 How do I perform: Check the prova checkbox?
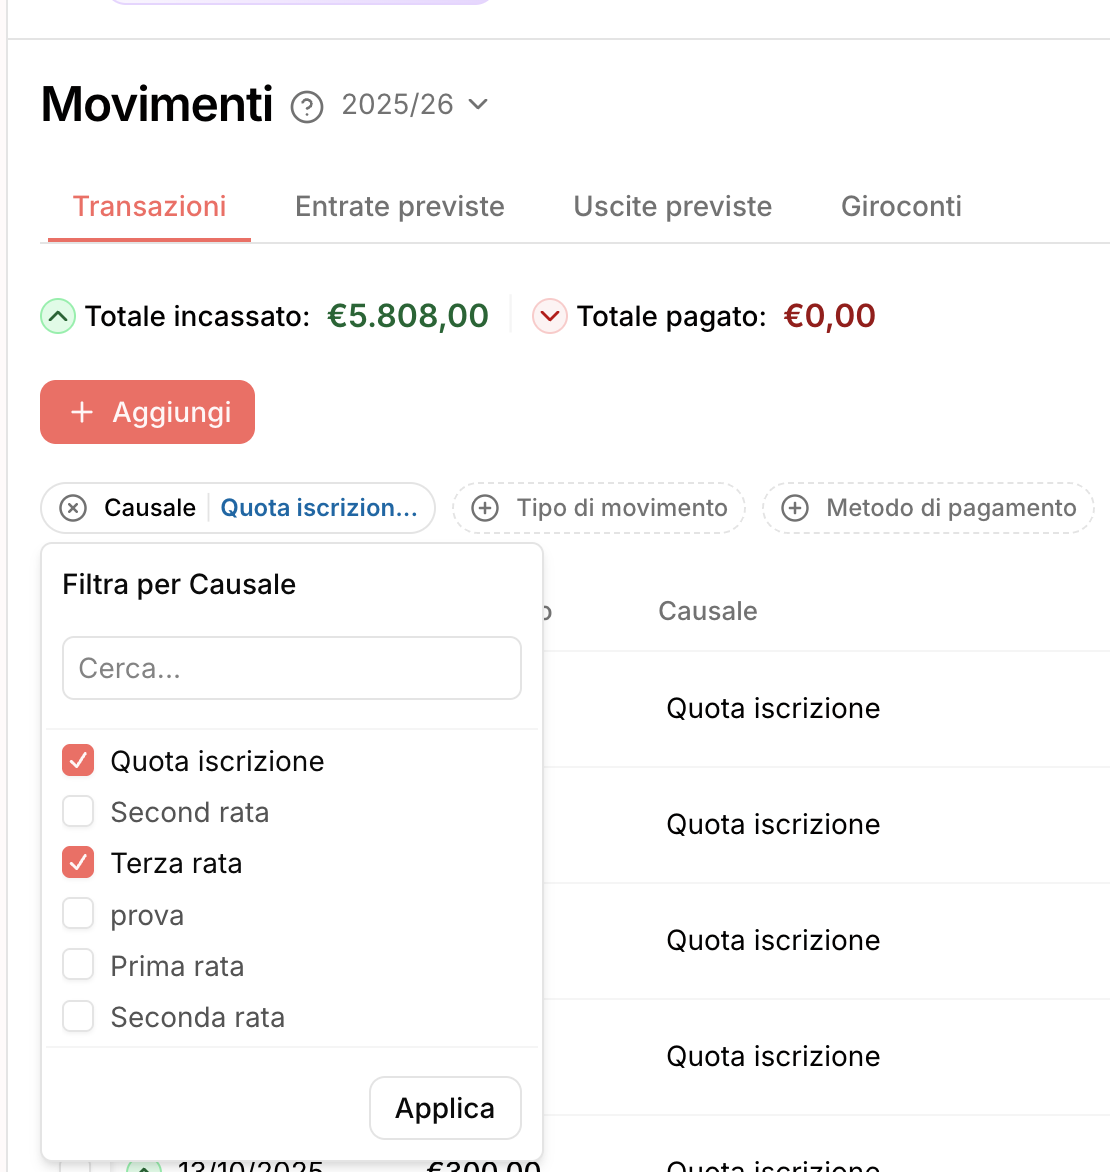click(78, 913)
